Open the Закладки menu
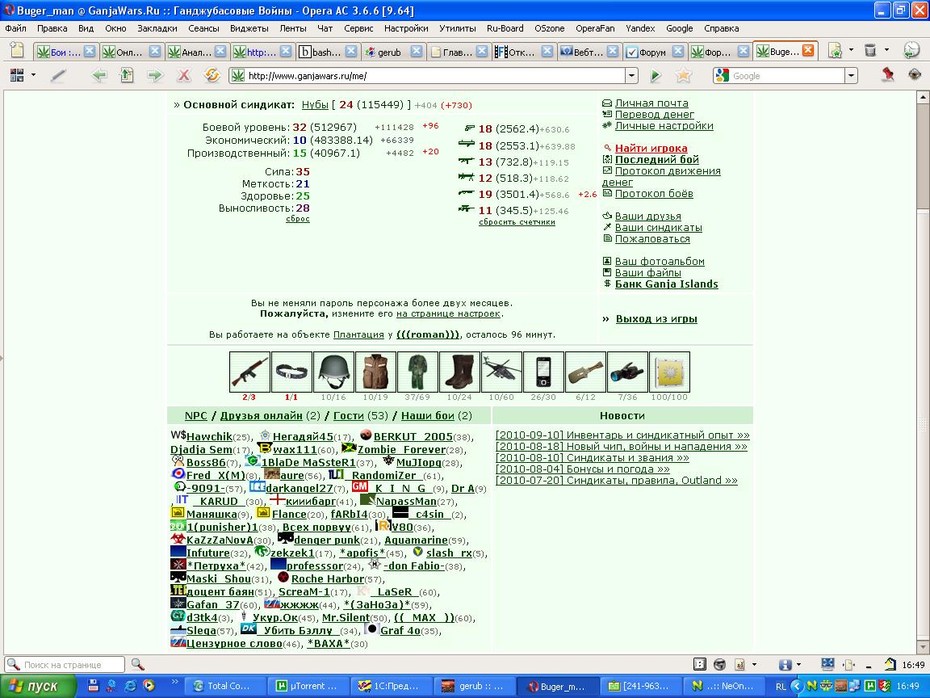 [x=157, y=28]
